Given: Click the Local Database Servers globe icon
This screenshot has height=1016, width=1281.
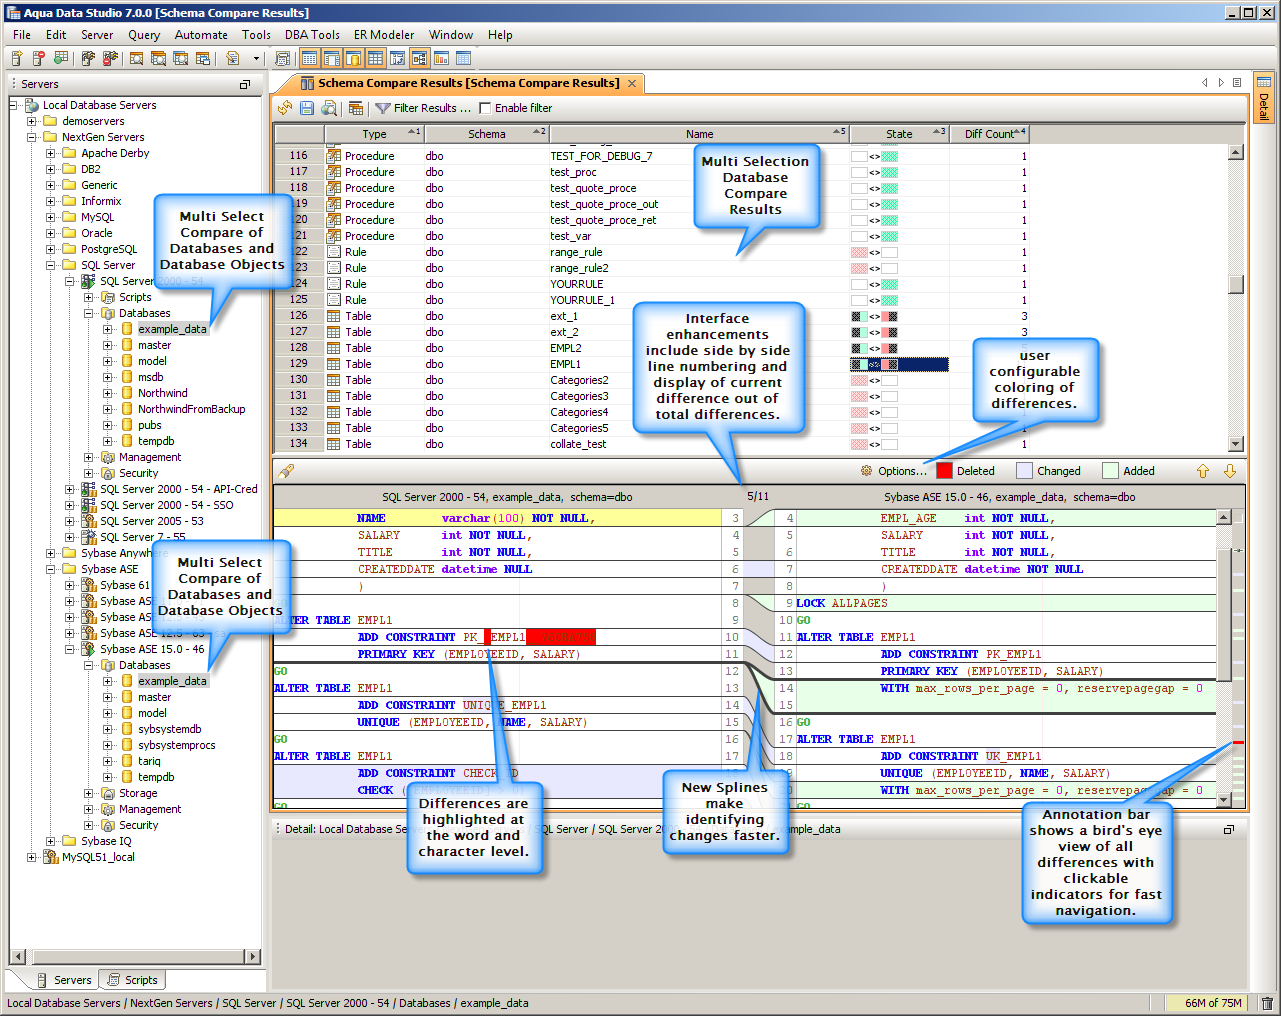Looking at the screenshot, I should [32, 105].
